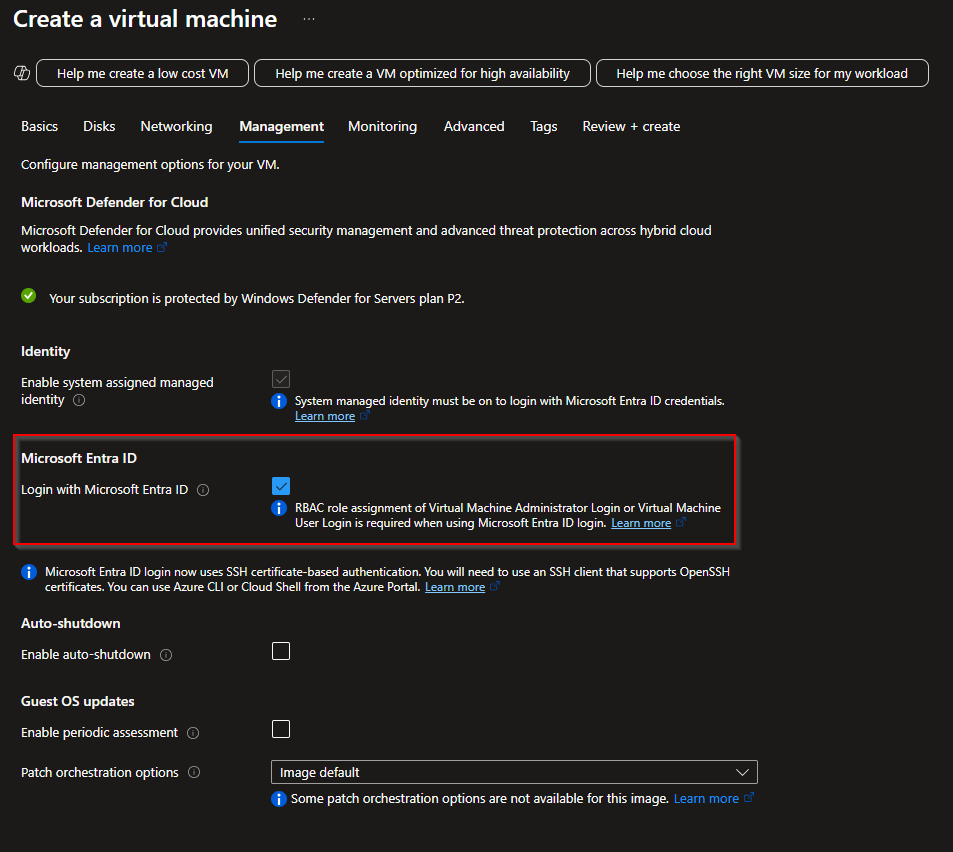Open Learn more link for RBAC role assignment
The width and height of the screenshot is (953, 852).
tap(641, 523)
